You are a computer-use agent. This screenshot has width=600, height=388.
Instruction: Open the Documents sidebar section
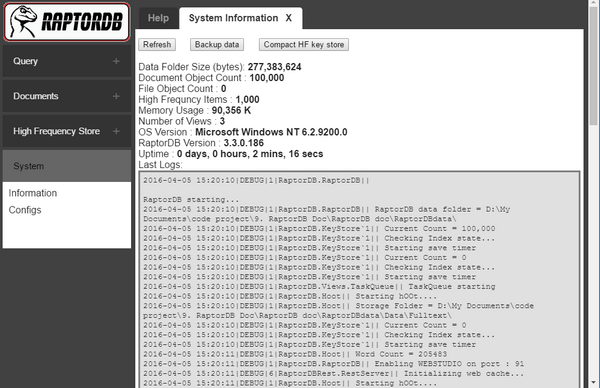click(x=67, y=96)
